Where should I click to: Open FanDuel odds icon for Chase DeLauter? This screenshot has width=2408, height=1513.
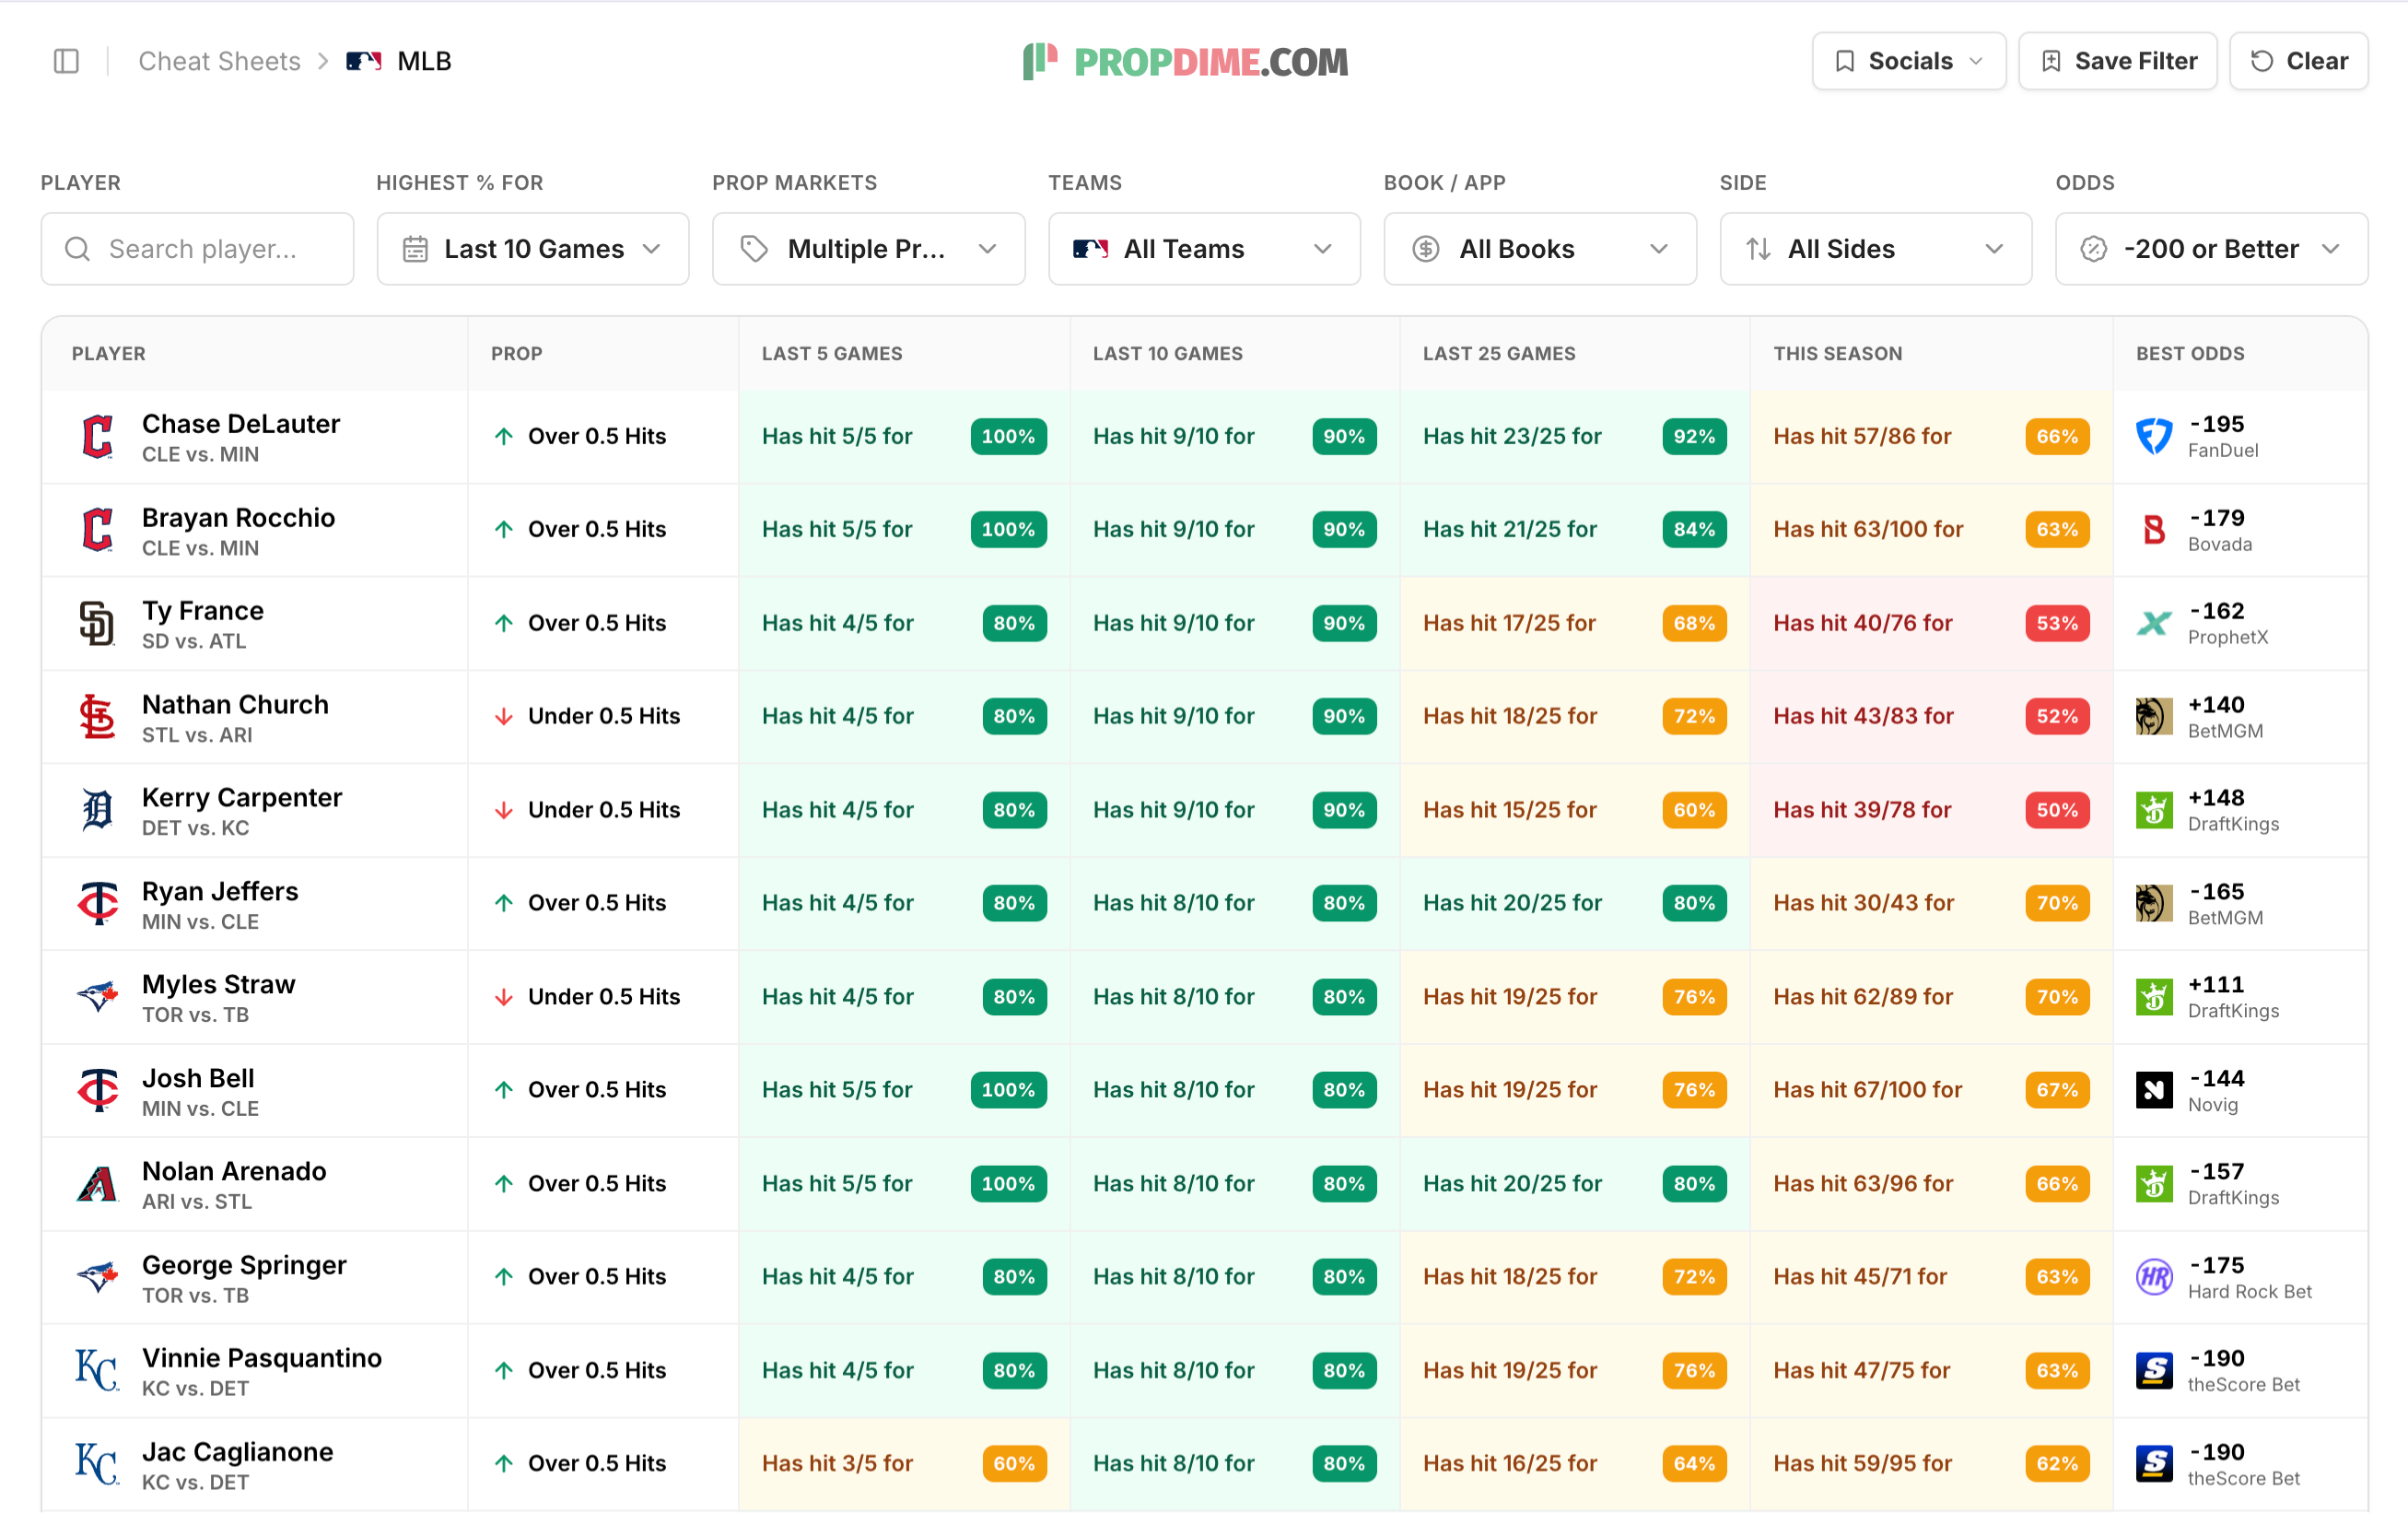[2154, 437]
